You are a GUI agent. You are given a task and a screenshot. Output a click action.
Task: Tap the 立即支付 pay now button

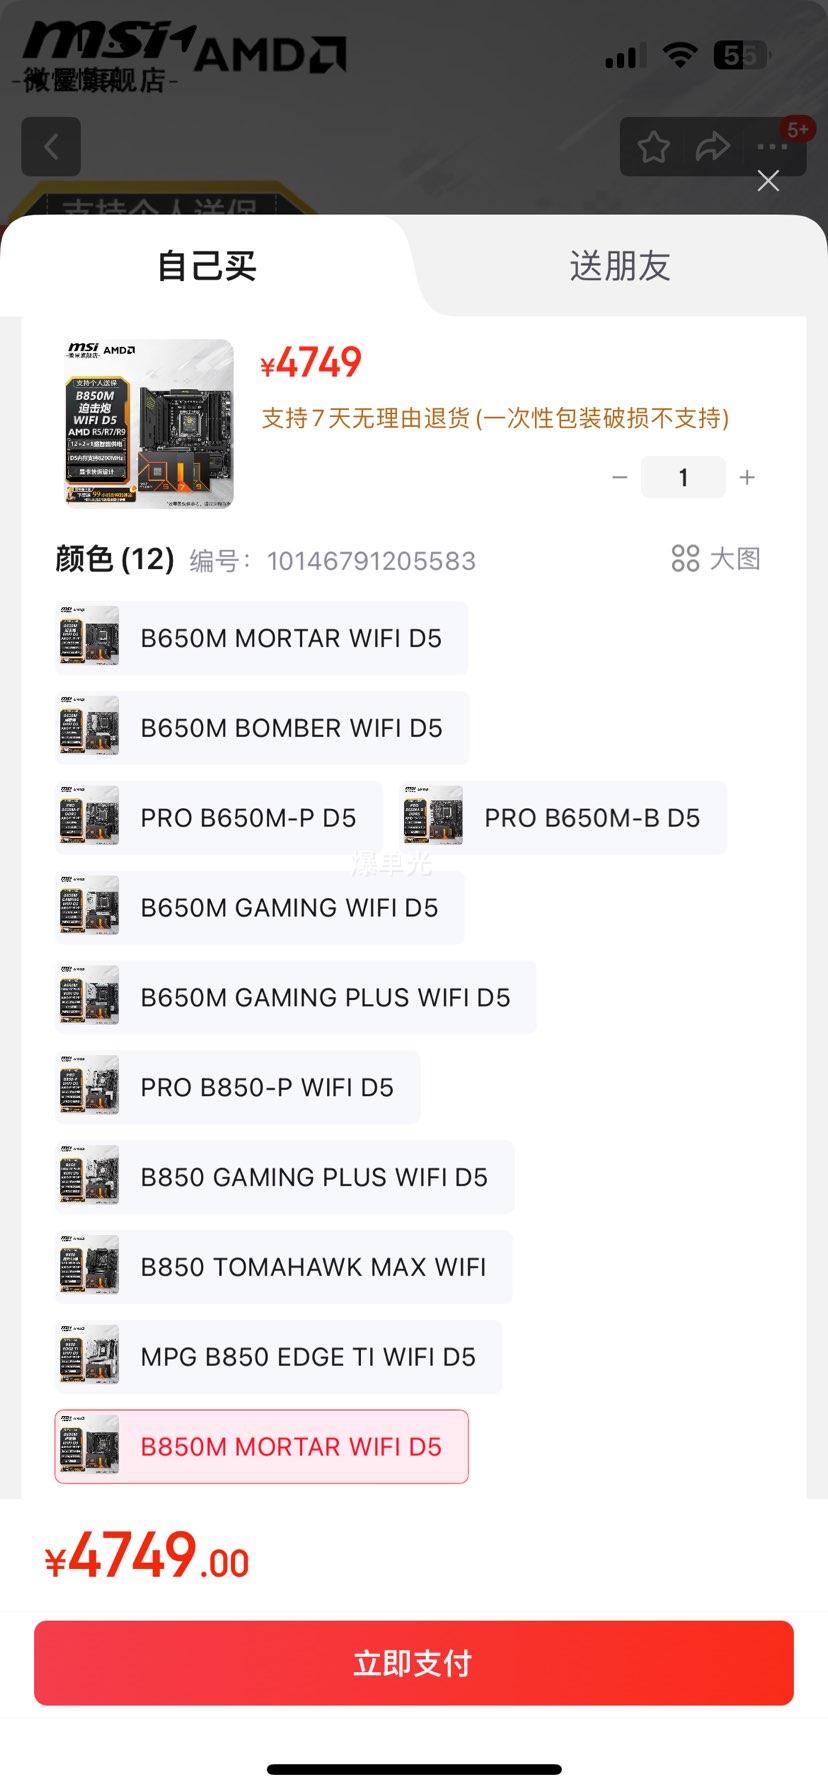tap(414, 1663)
